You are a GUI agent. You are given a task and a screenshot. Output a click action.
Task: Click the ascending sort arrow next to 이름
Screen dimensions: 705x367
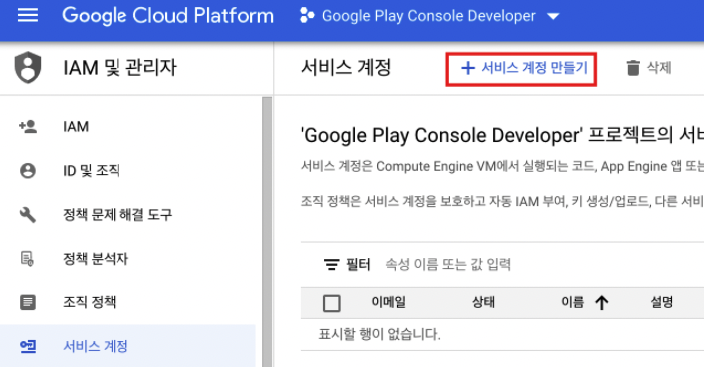pos(602,303)
